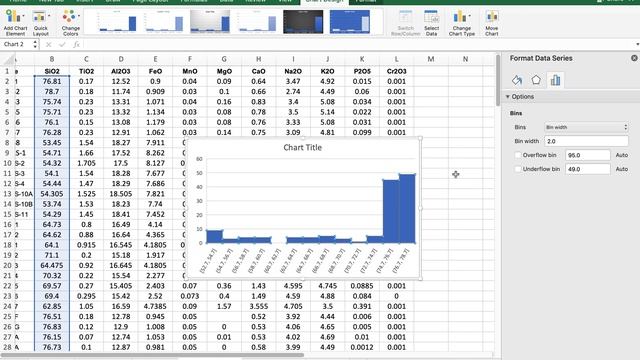Open the Bins type dropdown

tap(587, 127)
